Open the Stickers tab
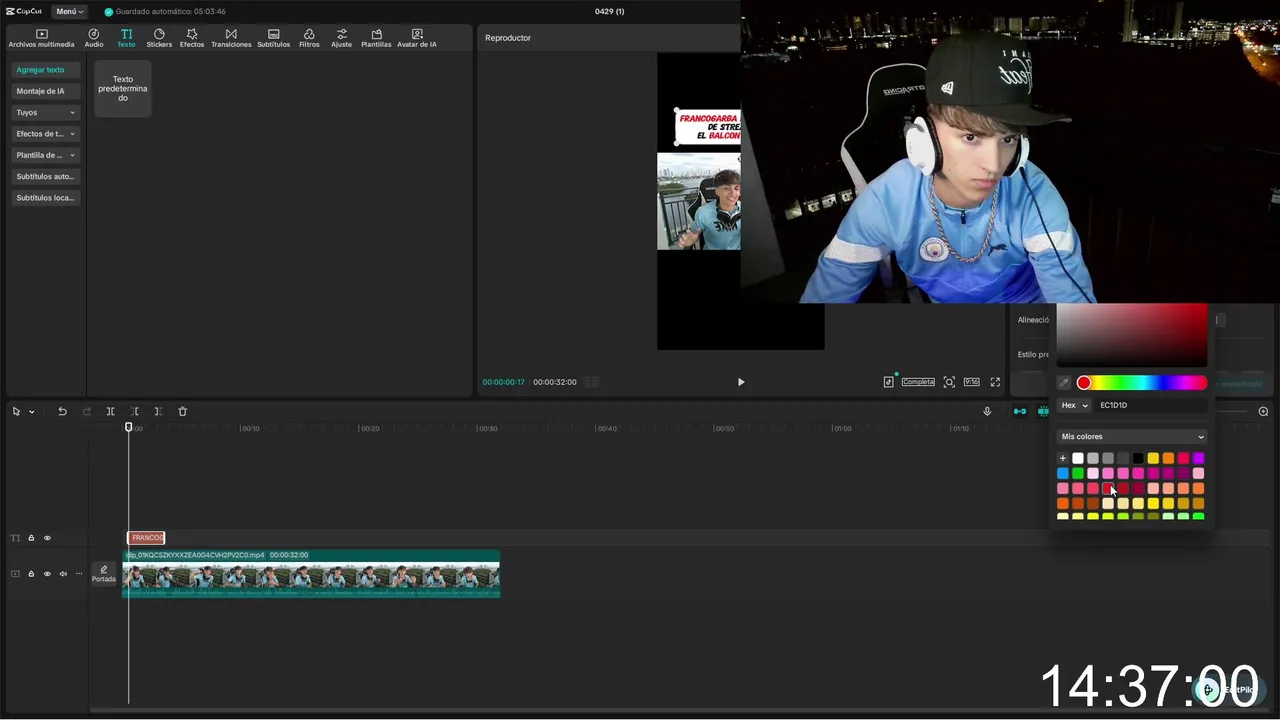 tap(159, 38)
